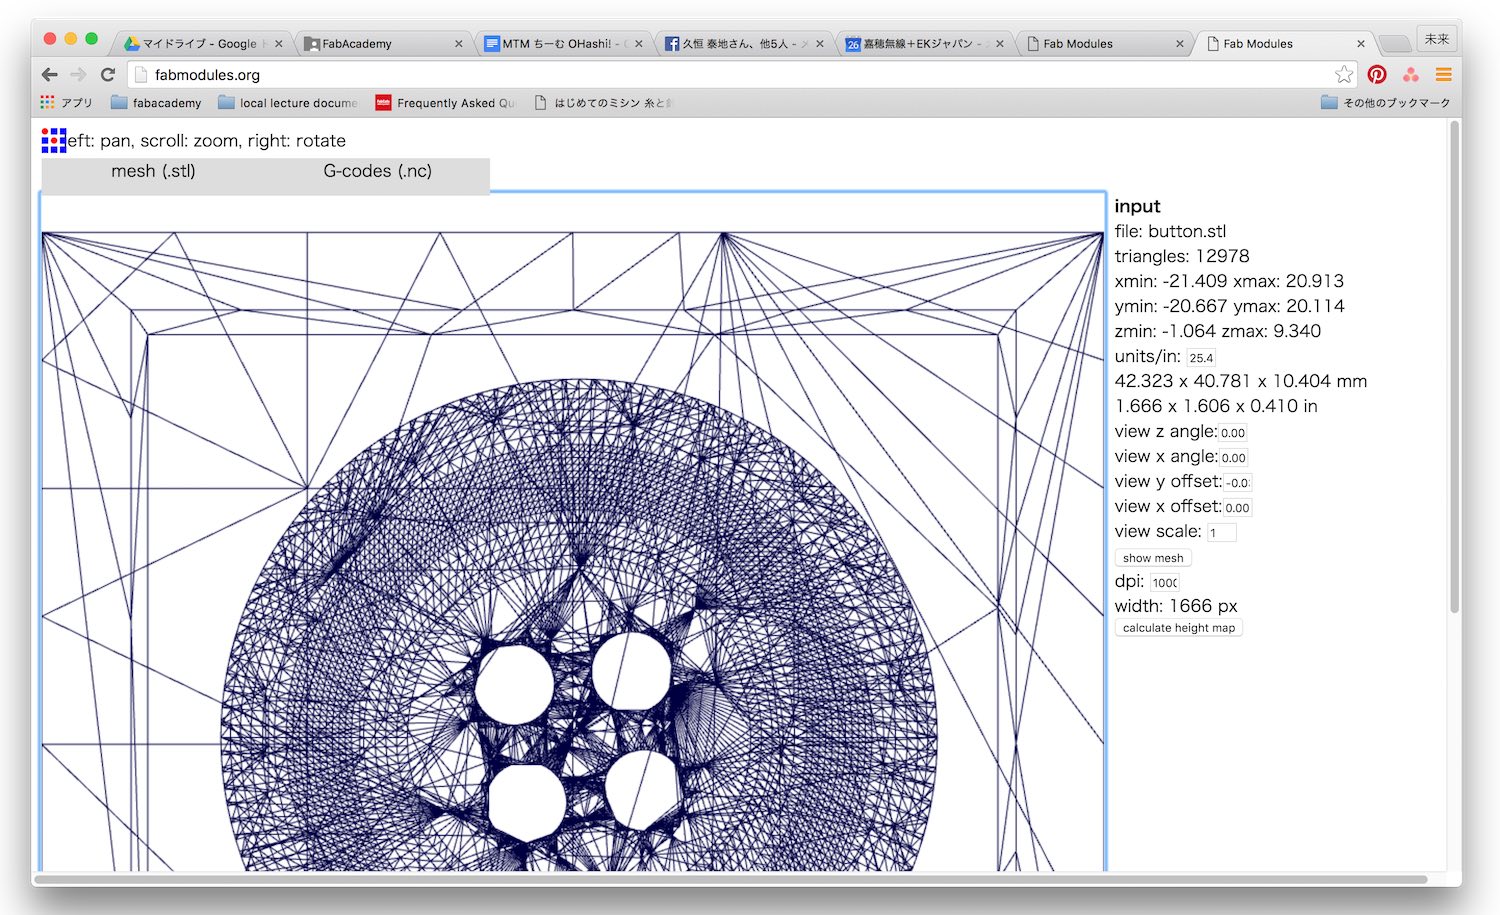Edit the view x angle field
This screenshot has width=1500, height=915.
click(1234, 458)
